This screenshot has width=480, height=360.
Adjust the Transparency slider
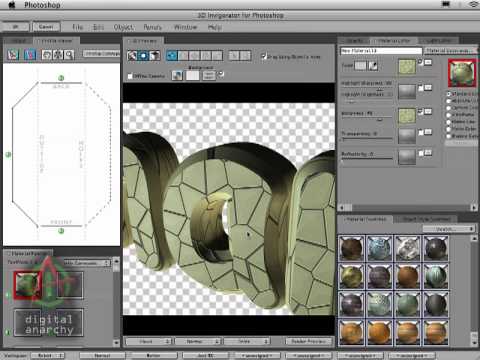[367, 139]
